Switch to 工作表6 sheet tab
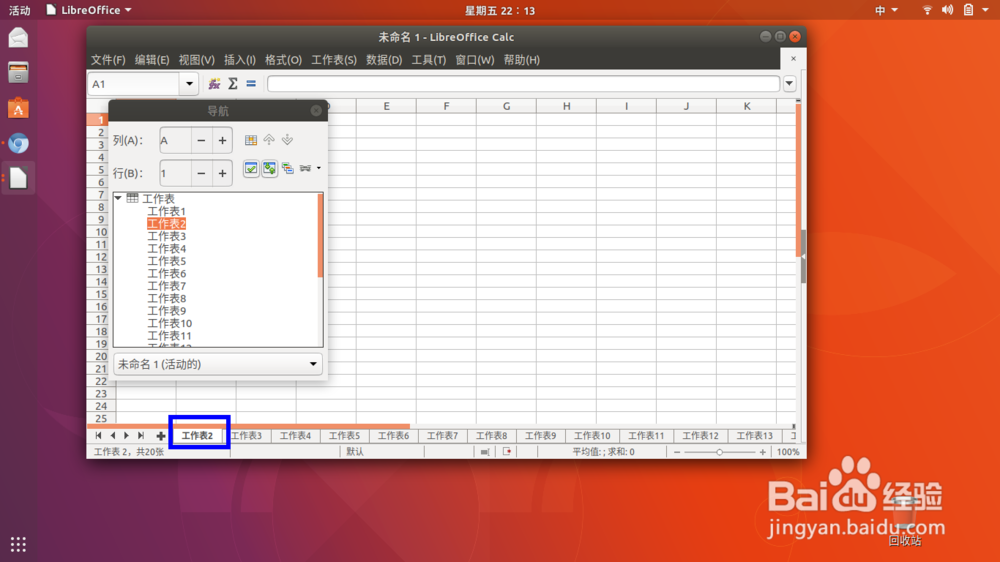 (393, 436)
